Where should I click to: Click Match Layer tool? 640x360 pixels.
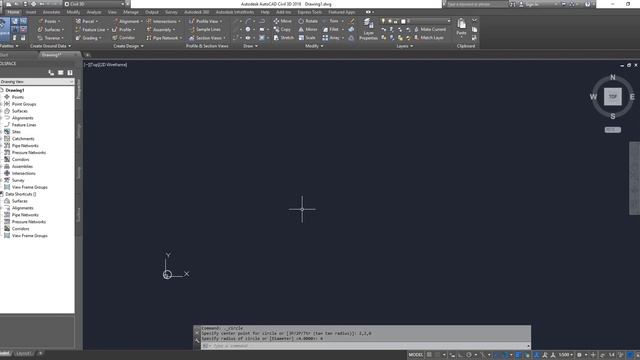(x=429, y=38)
